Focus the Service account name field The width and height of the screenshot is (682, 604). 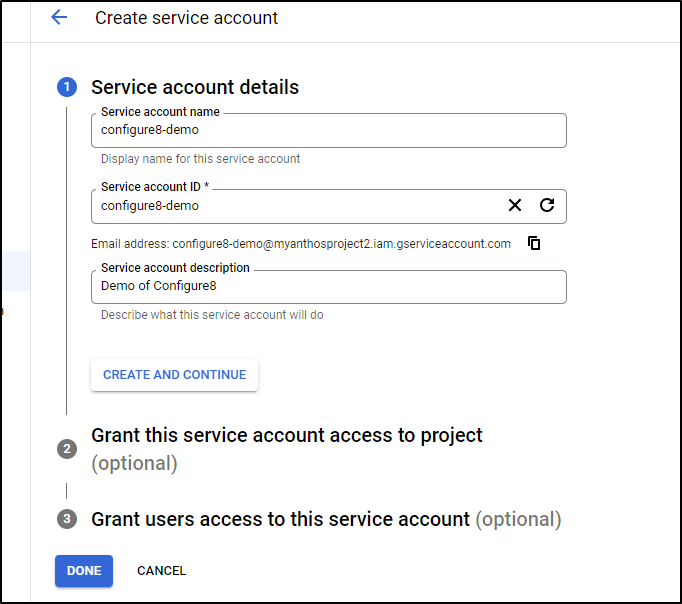[329, 130]
